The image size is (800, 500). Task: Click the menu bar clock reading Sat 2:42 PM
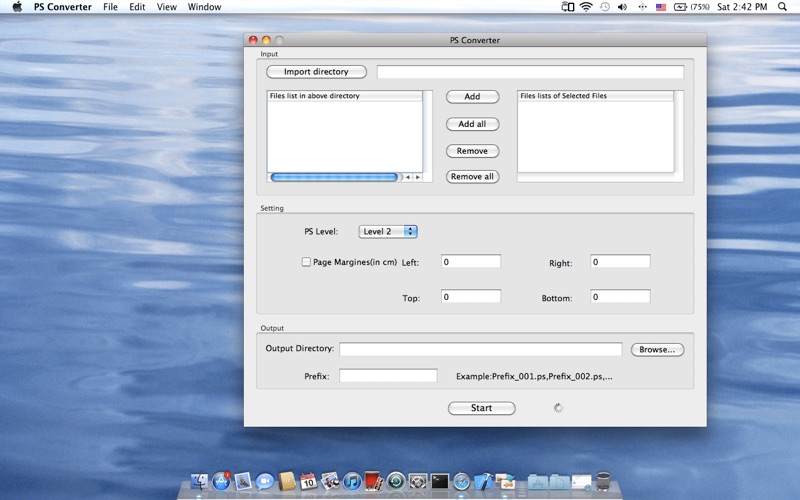[742, 7]
